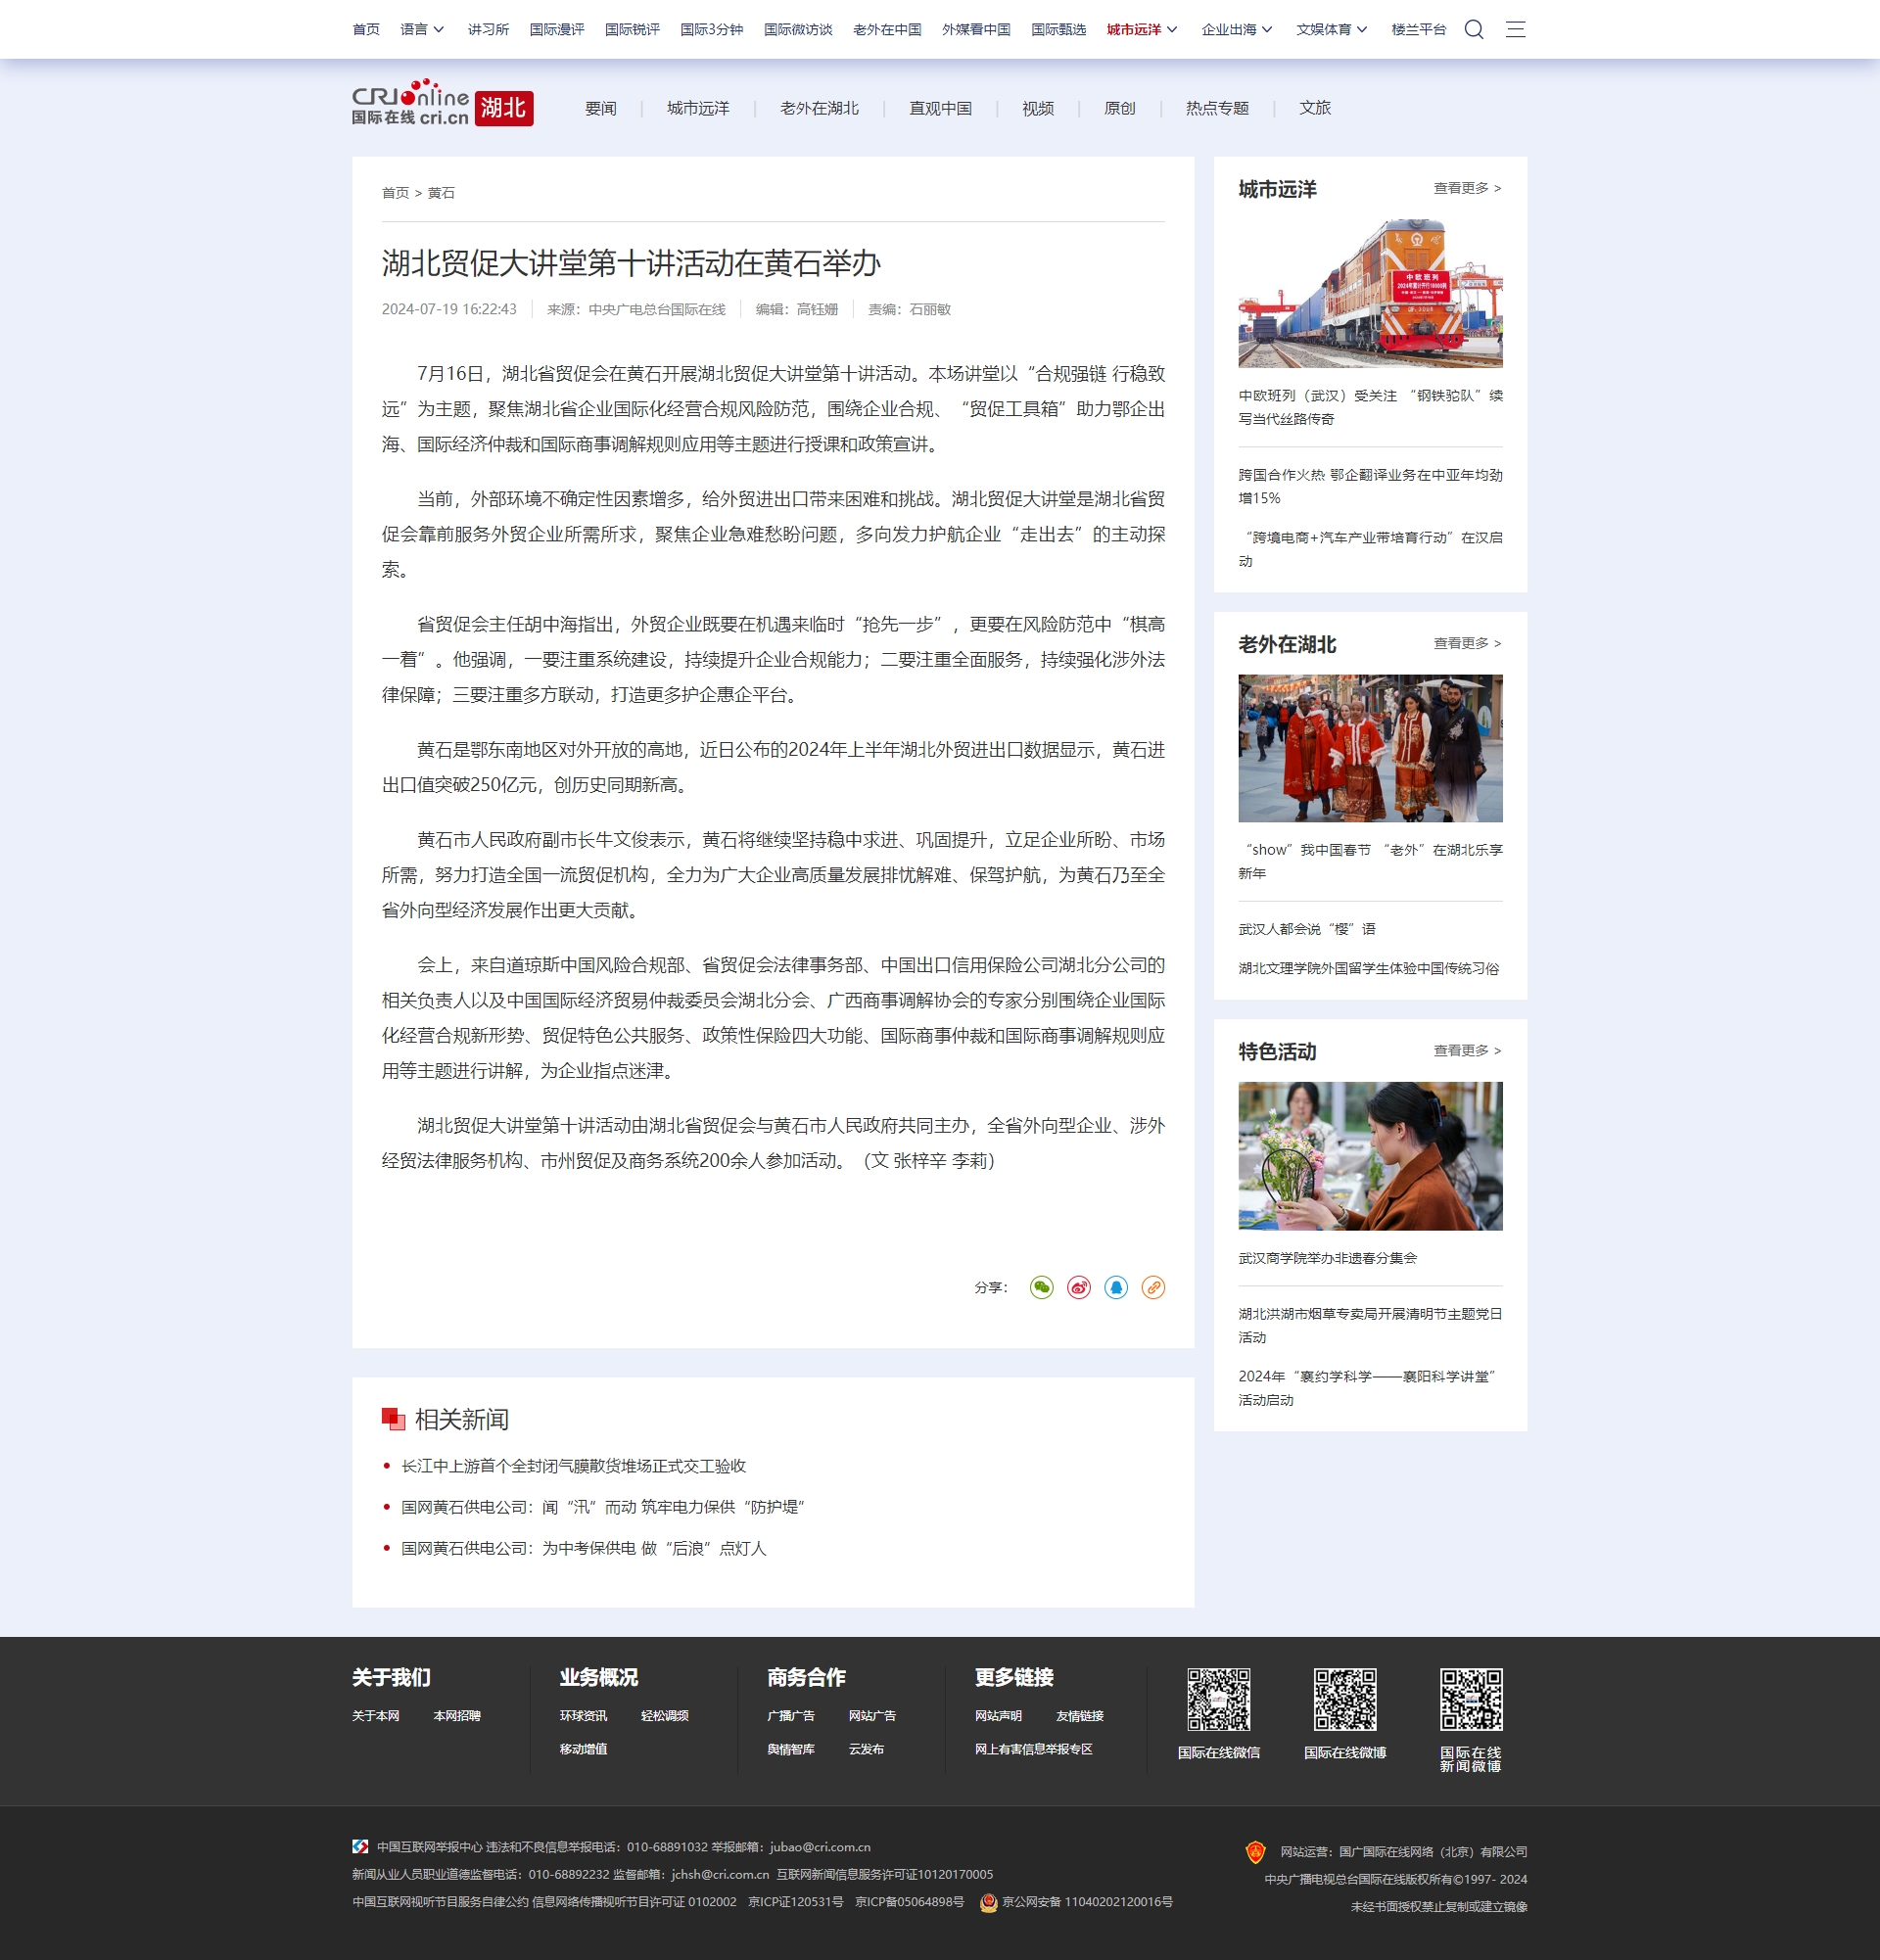The image size is (1880, 1960).
Task: Open the 视频 channel tab
Action: coord(1037,108)
